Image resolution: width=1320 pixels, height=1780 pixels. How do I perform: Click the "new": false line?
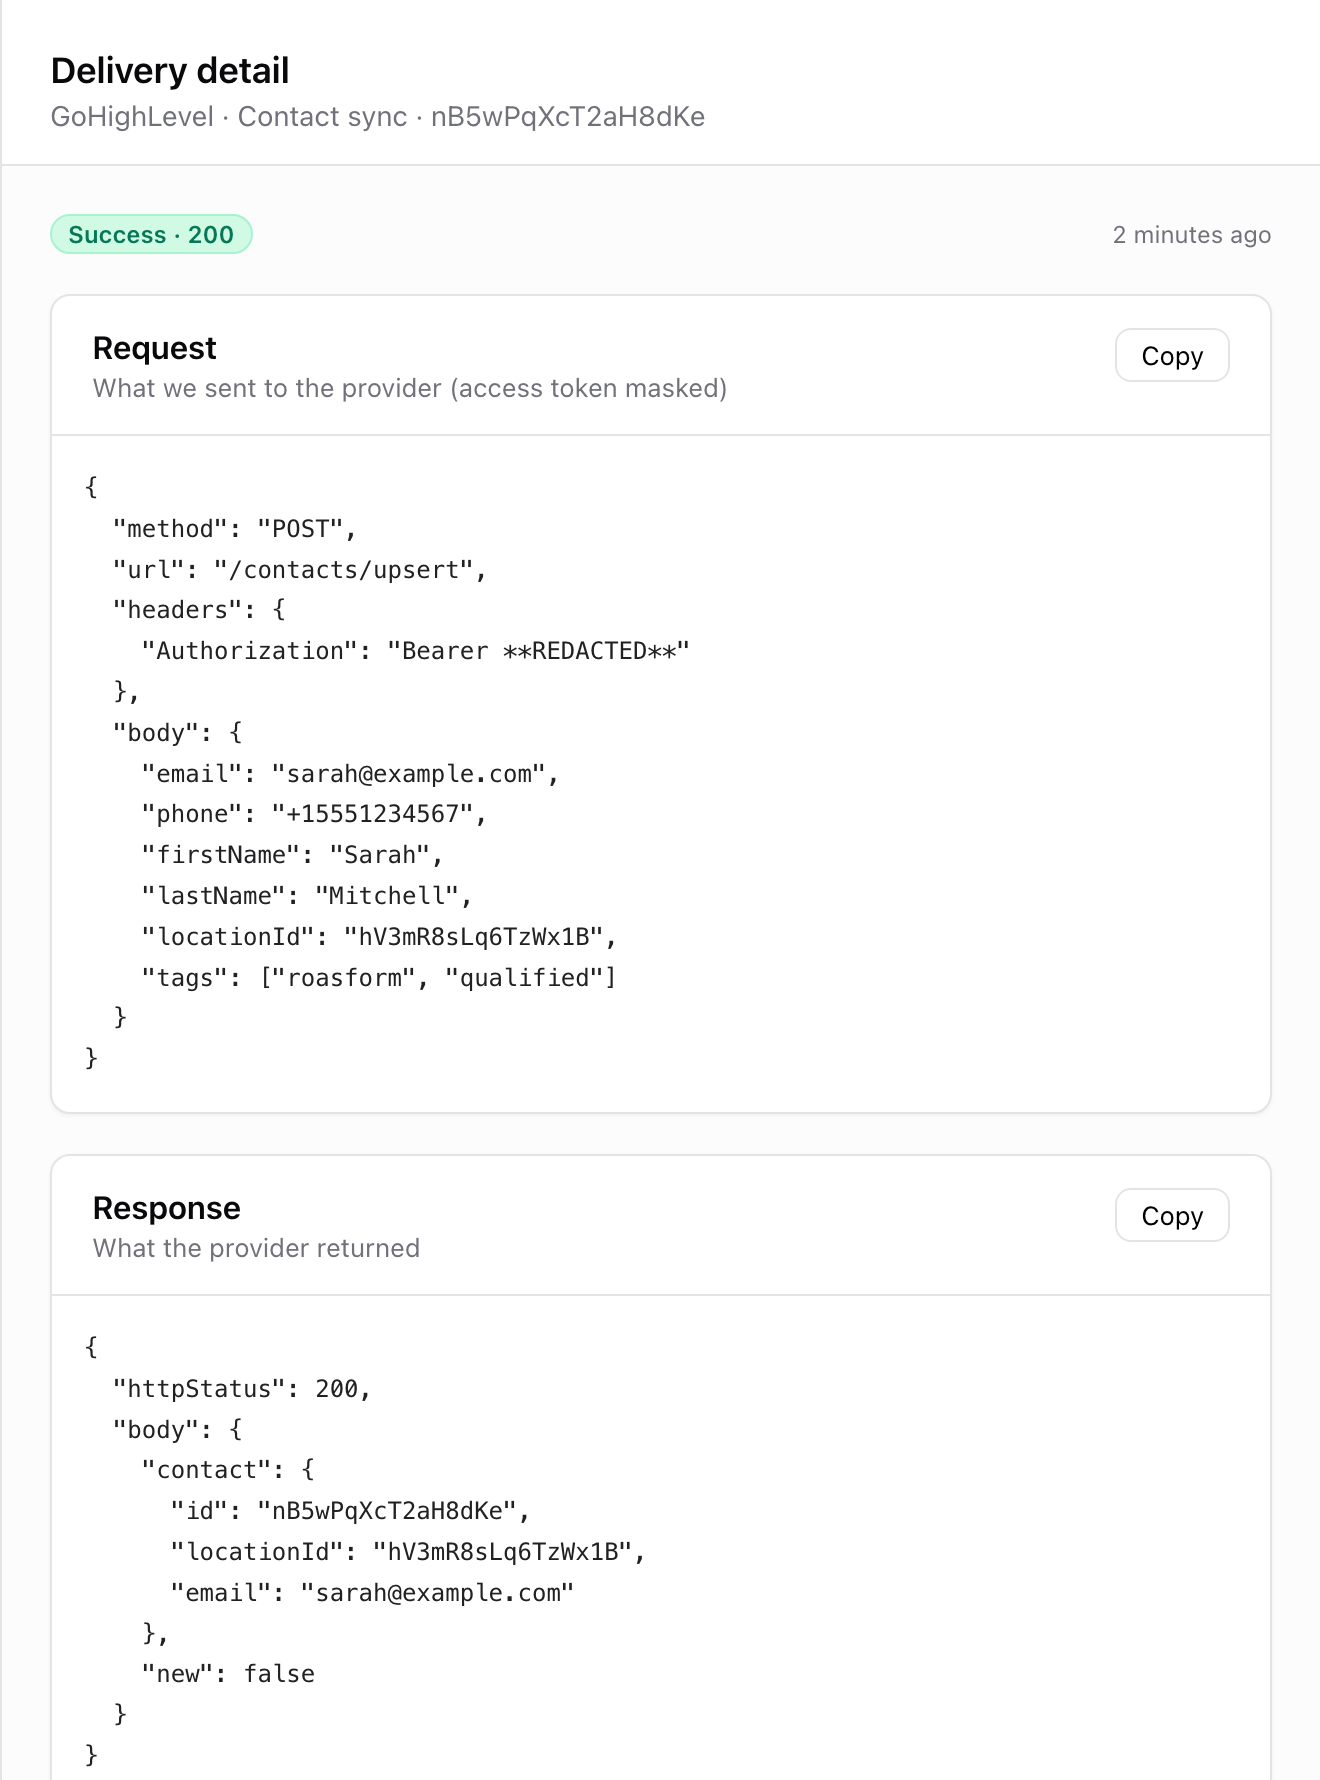click(228, 1674)
